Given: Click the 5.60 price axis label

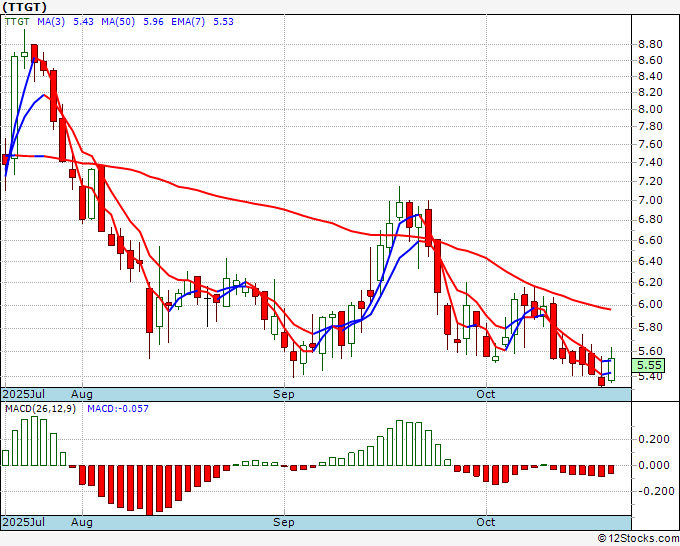Looking at the screenshot, I should 650,351.
